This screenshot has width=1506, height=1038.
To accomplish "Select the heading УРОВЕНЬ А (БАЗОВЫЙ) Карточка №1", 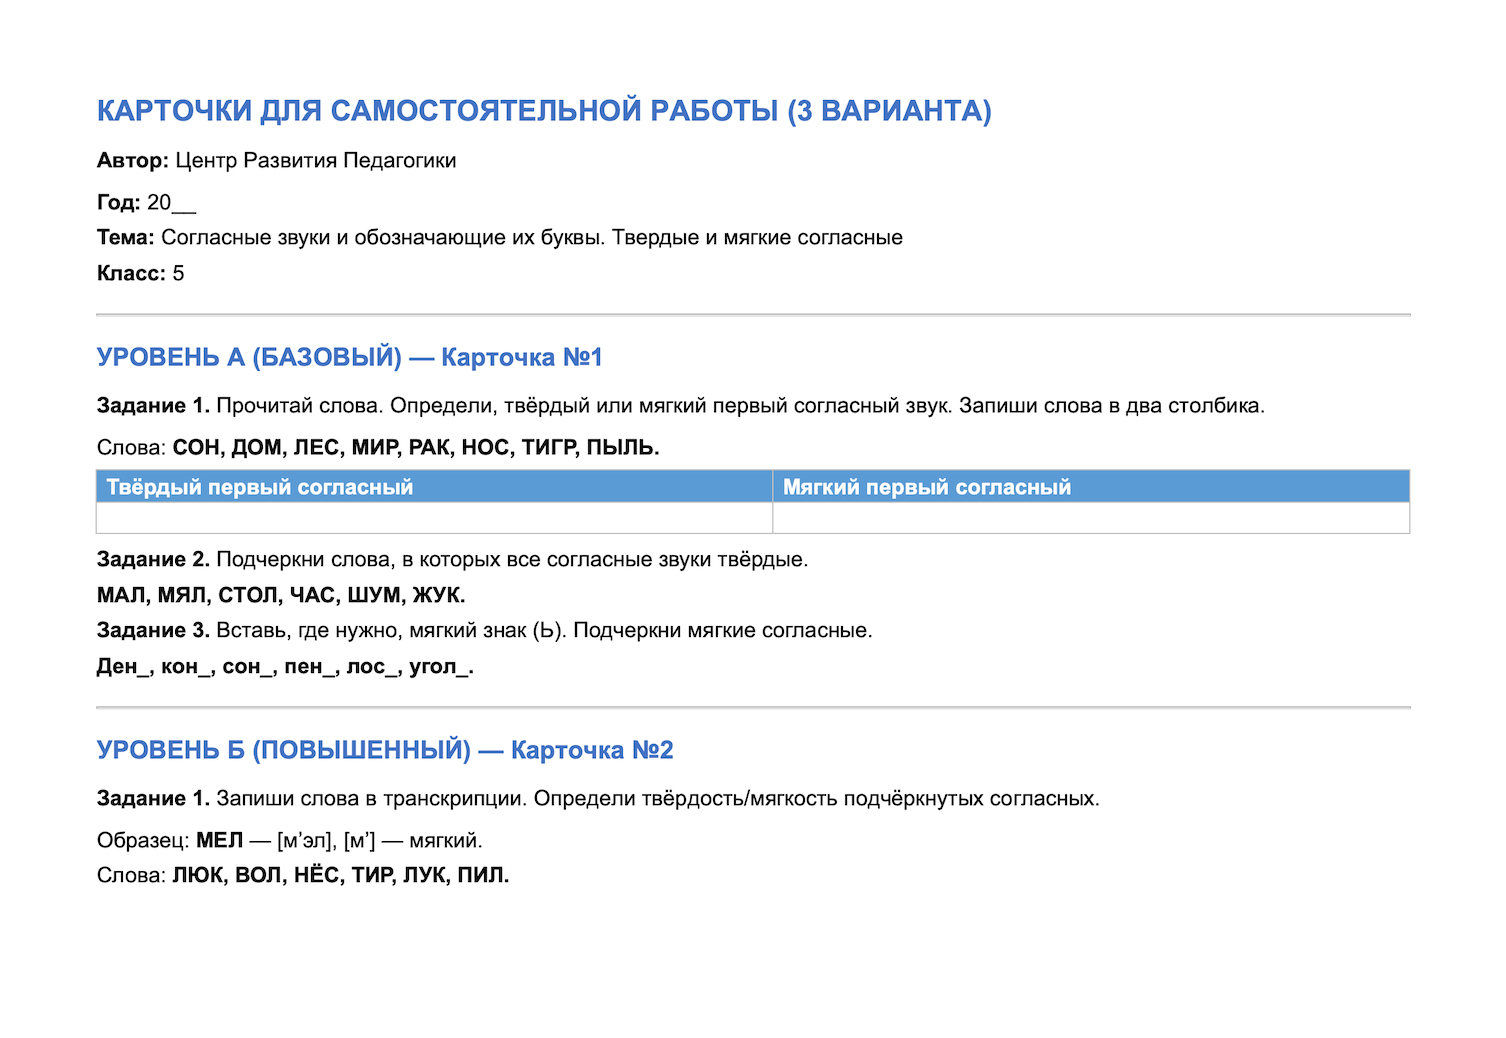I will [x=350, y=357].
